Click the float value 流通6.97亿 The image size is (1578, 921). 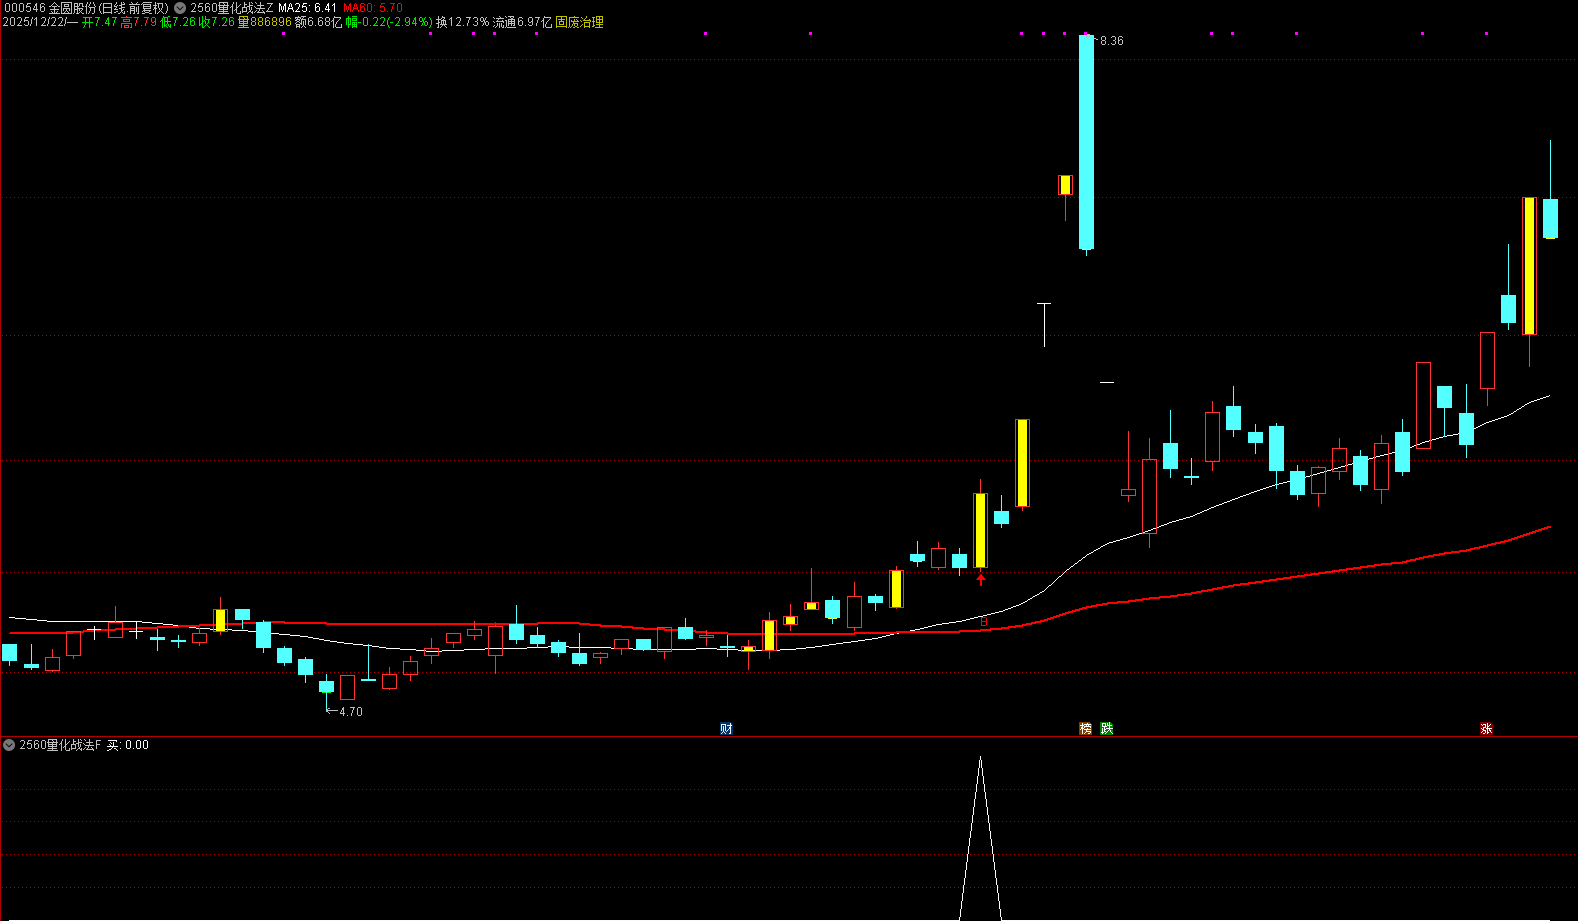(522, 22)
